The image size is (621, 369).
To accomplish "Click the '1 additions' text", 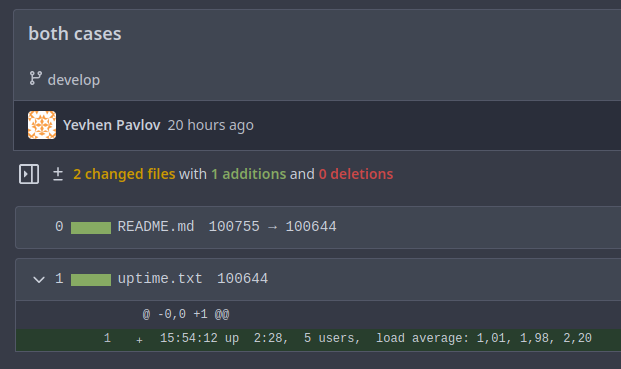I will (x=248, y=174).
